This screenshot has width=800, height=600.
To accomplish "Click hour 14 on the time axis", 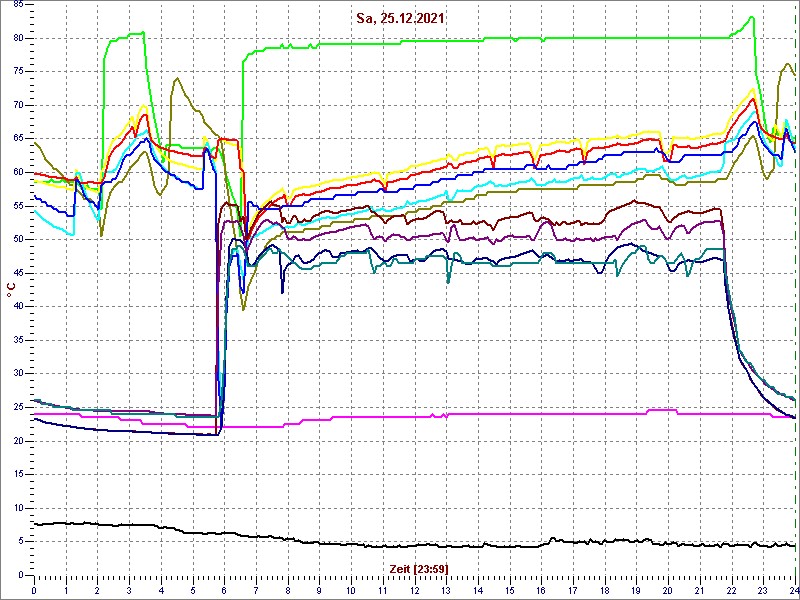I will 478,589.
